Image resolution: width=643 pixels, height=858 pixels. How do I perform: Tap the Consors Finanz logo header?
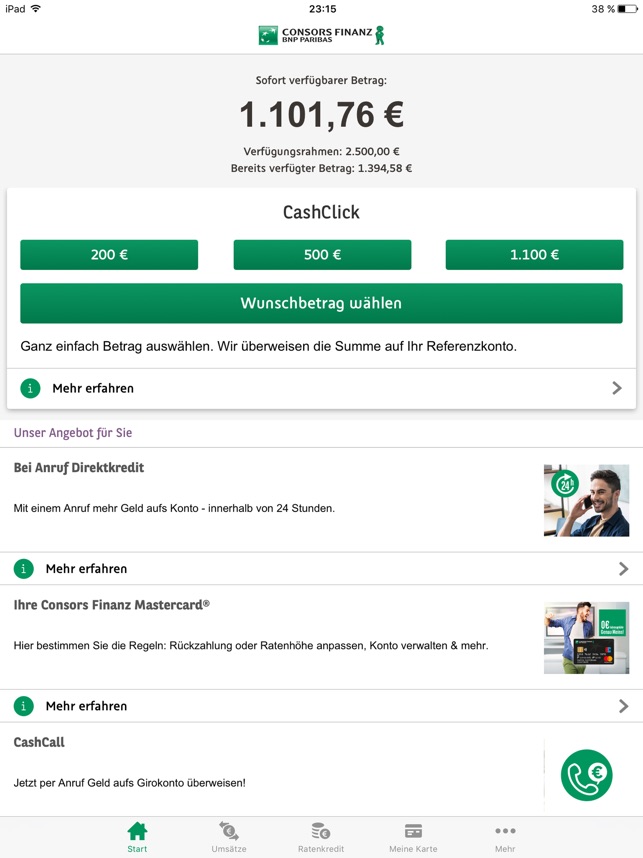tap(322, 35)
